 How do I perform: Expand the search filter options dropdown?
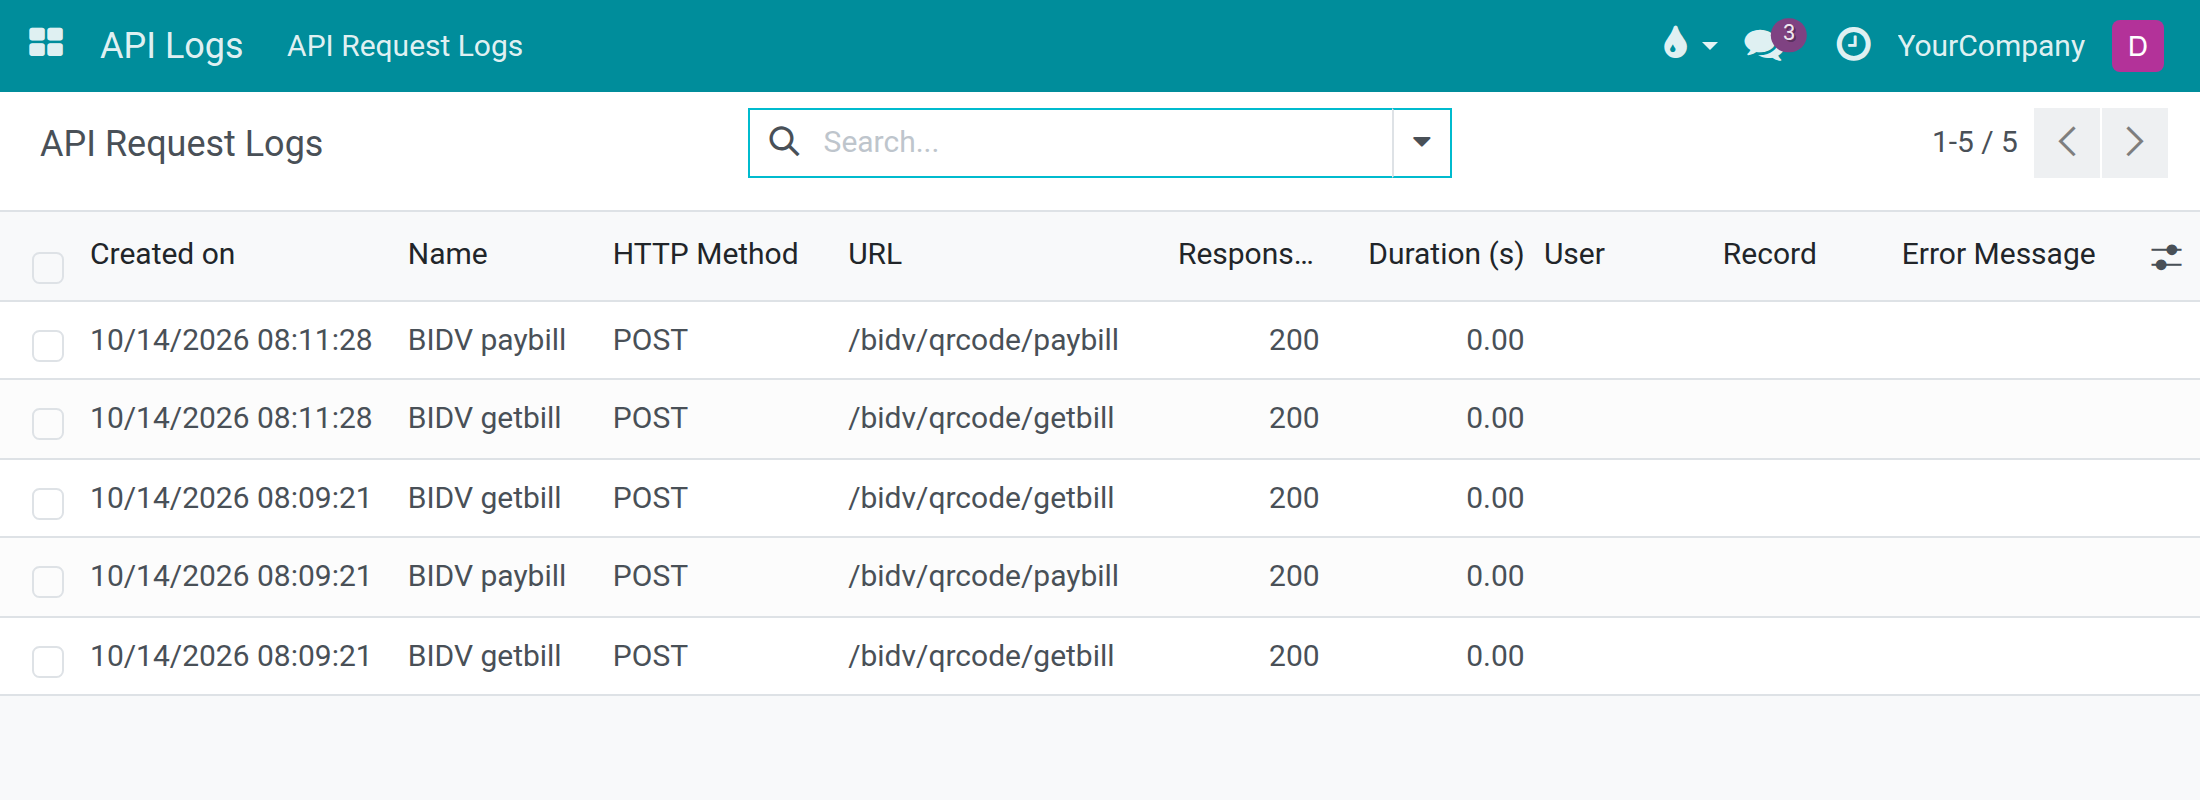click(1421, 143)
